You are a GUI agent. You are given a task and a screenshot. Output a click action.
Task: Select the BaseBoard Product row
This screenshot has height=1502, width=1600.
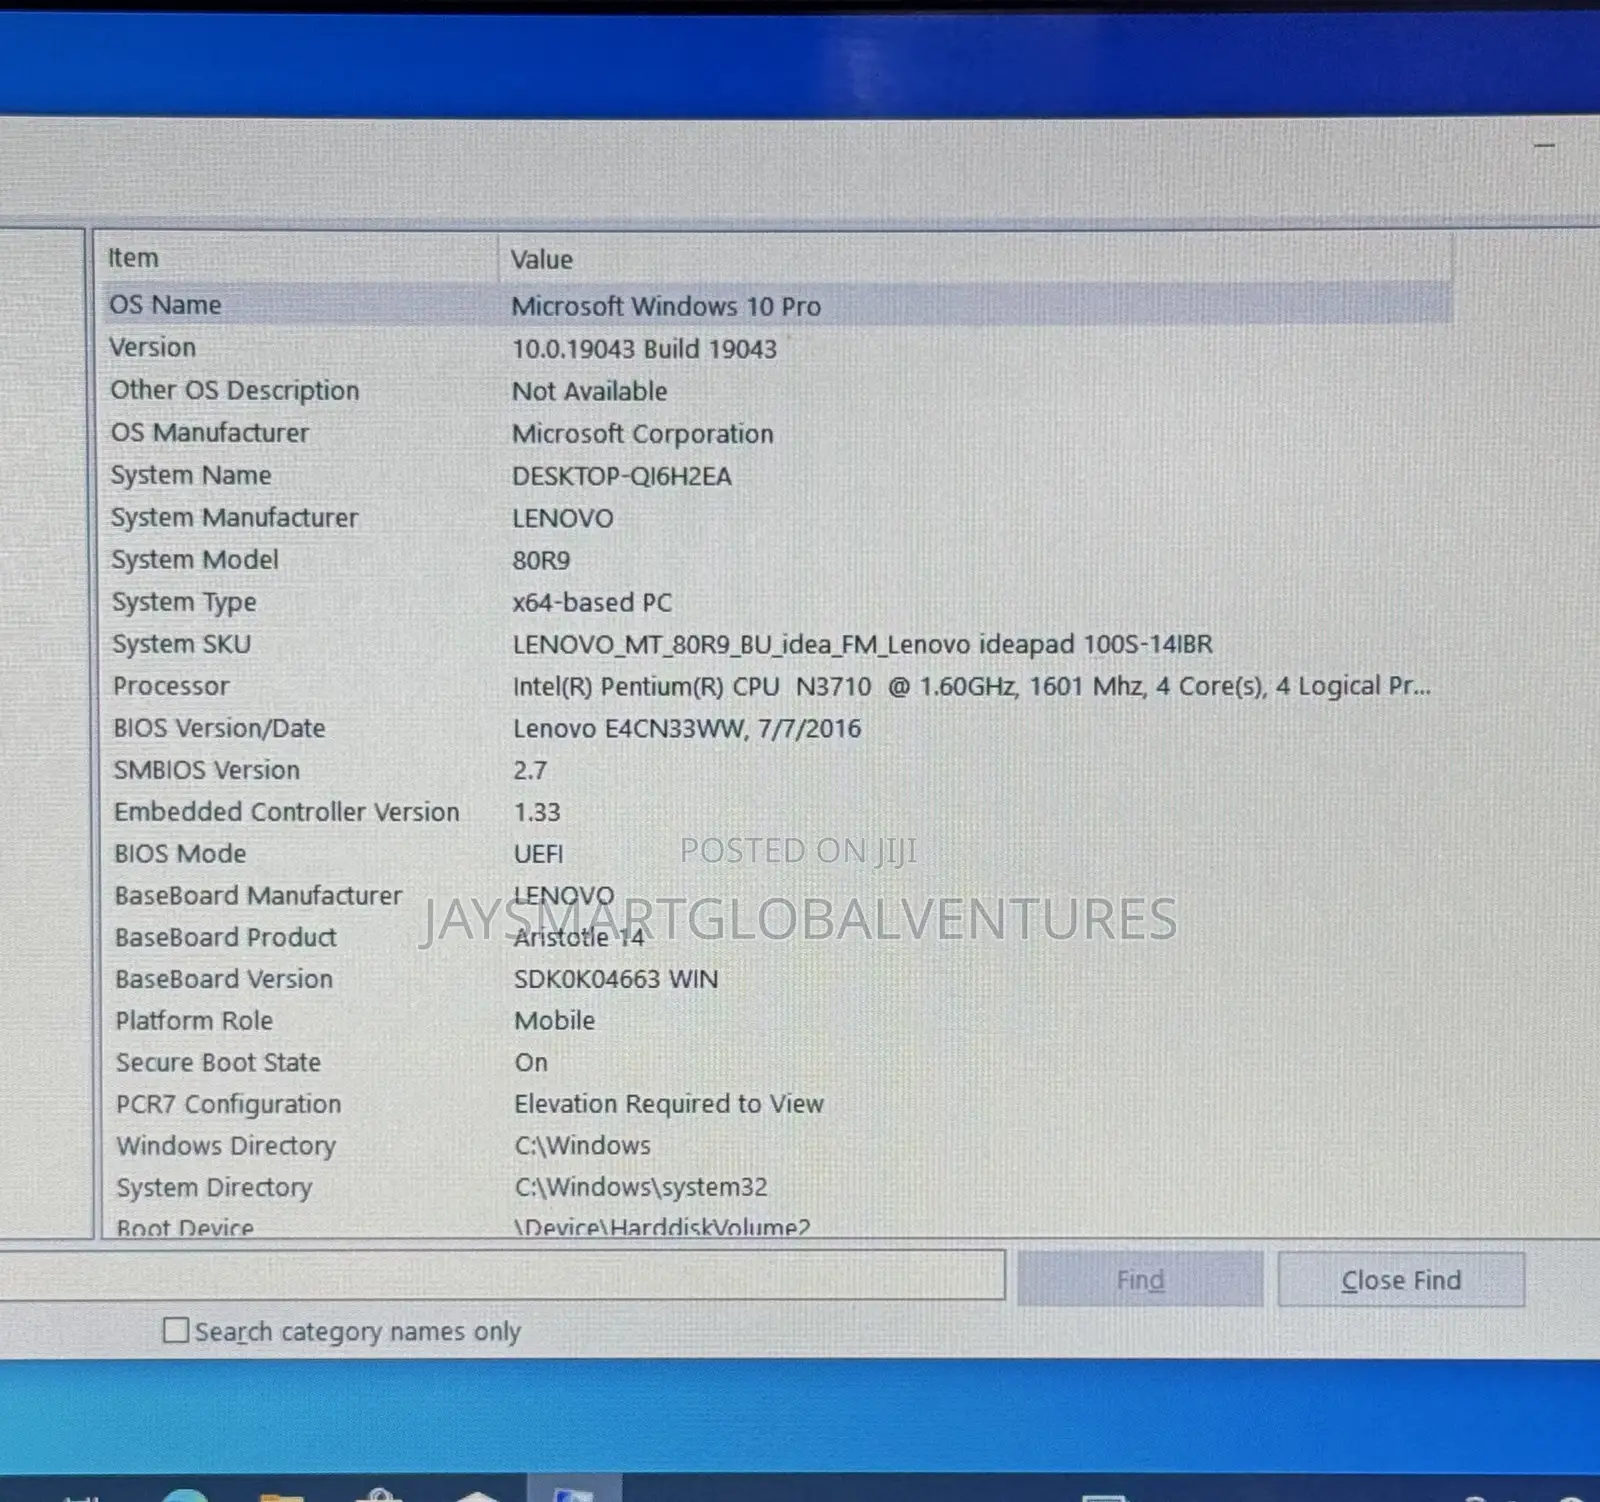(777, 937)
